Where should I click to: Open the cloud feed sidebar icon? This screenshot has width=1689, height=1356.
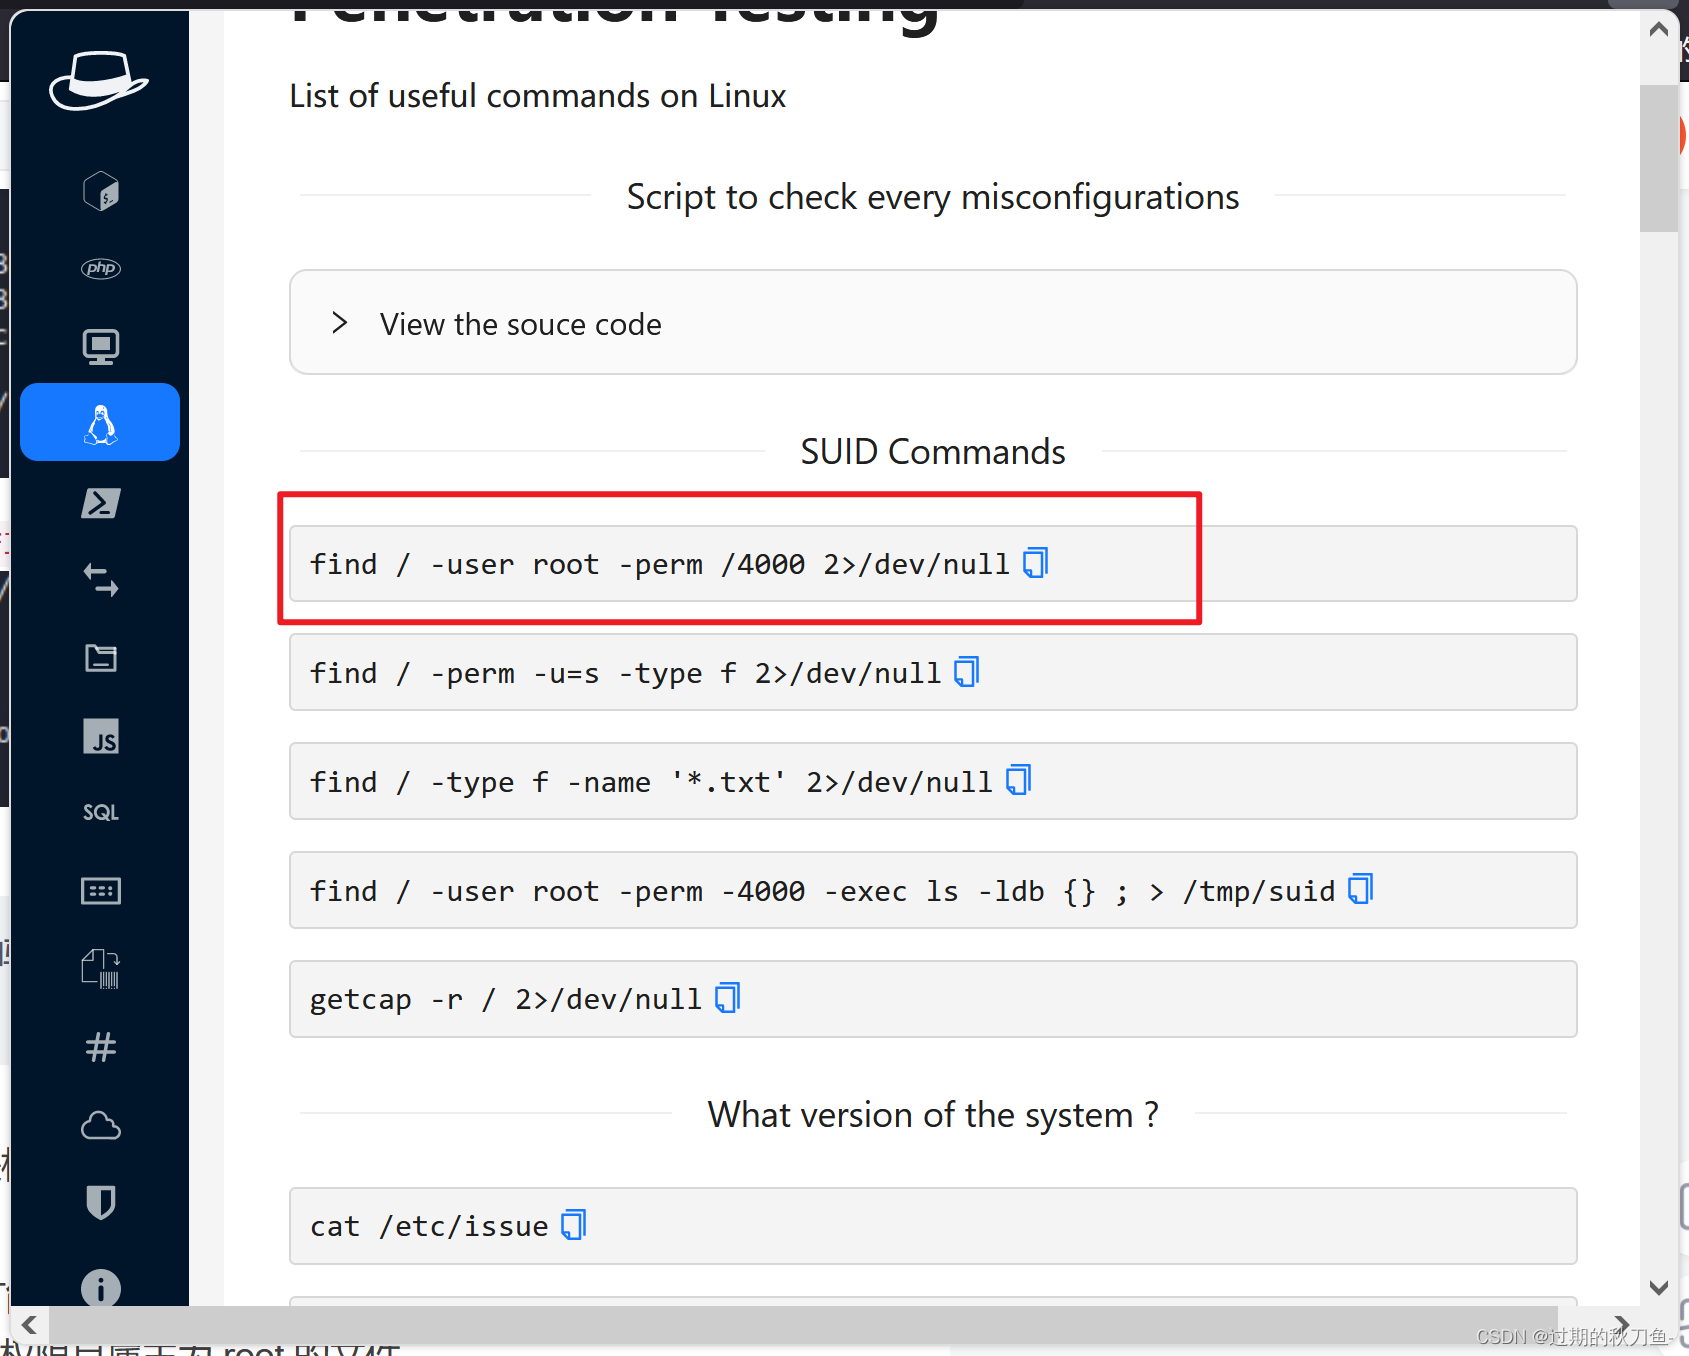[101, 1126]
